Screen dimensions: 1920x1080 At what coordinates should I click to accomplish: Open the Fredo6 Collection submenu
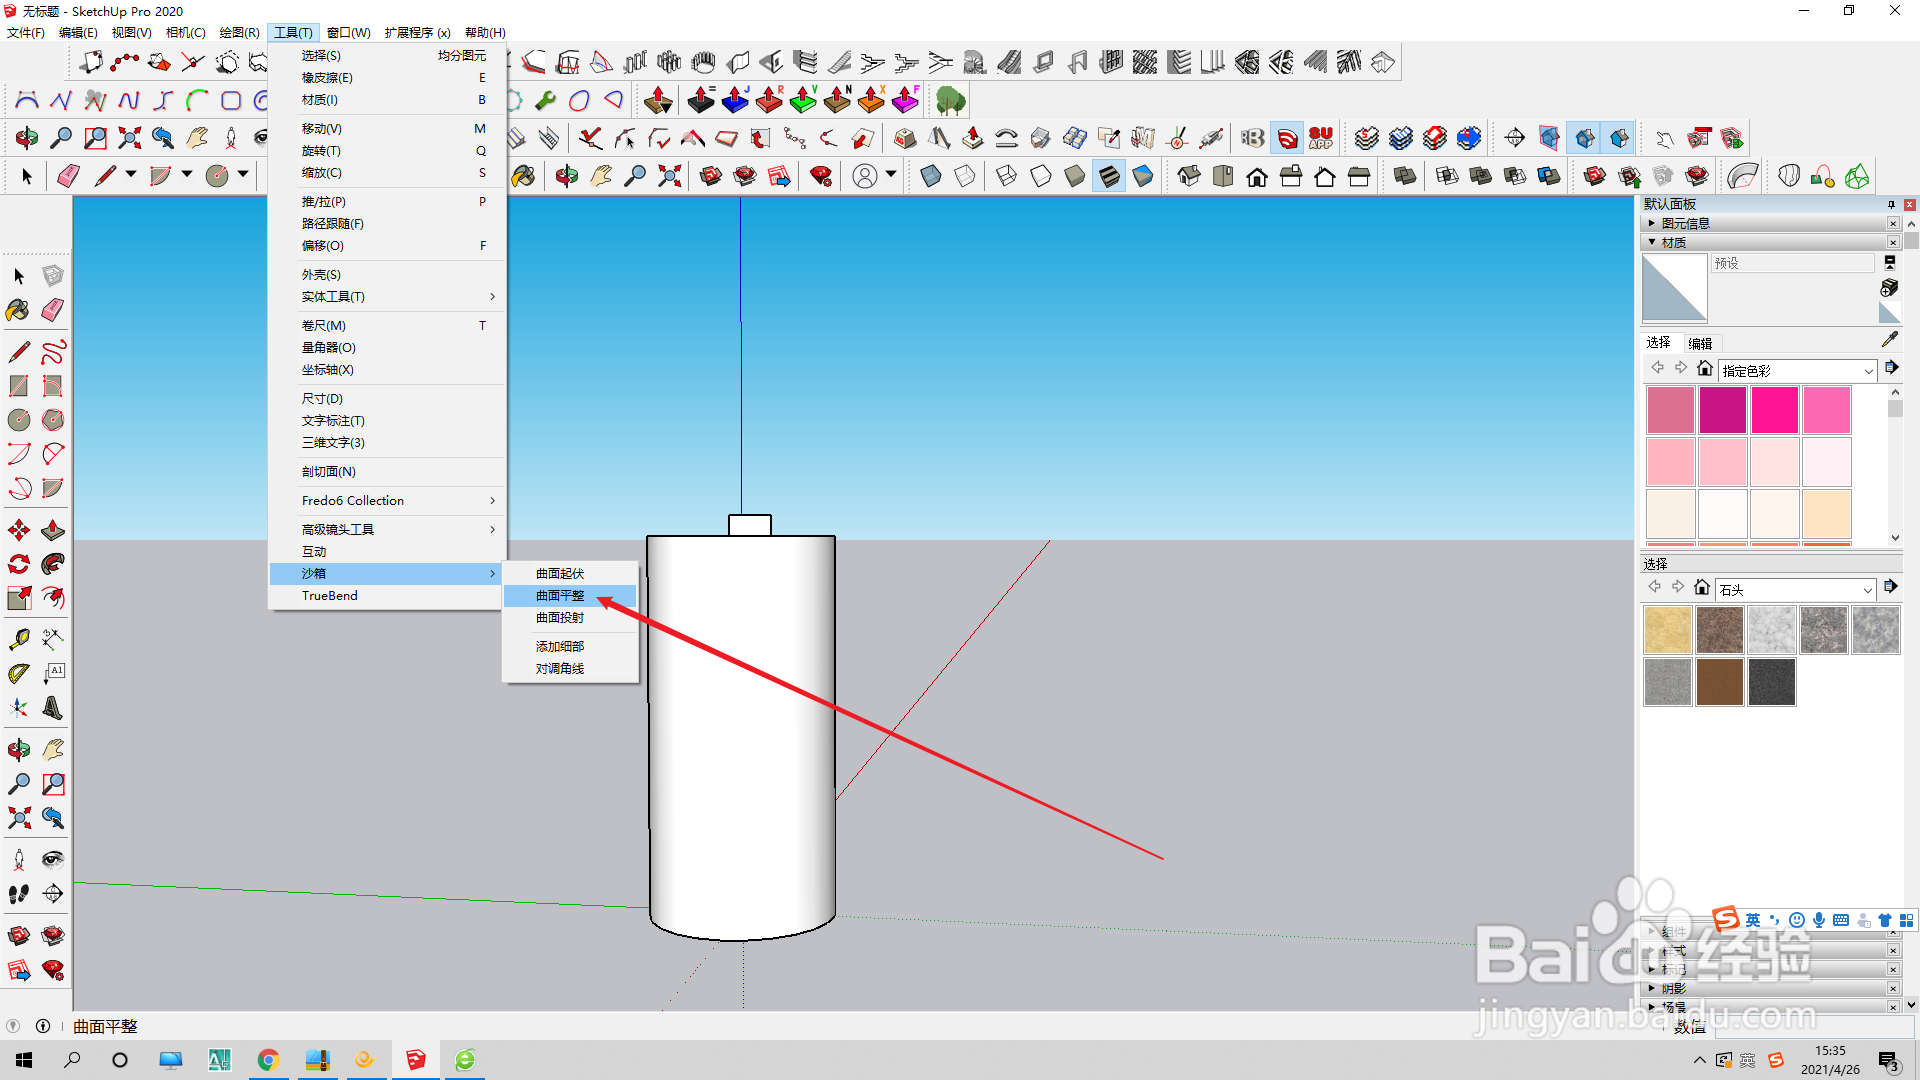click(x=387, y=501)
